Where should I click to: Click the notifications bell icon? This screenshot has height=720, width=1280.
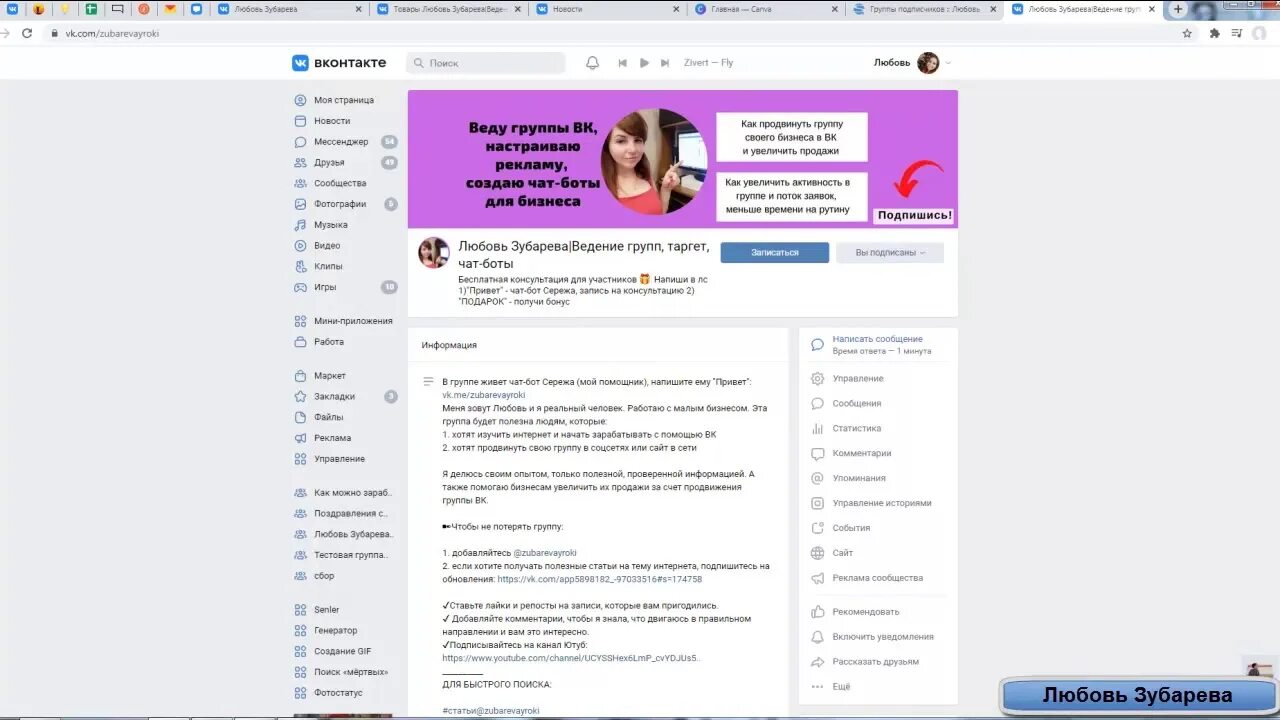tap(592, 63)
